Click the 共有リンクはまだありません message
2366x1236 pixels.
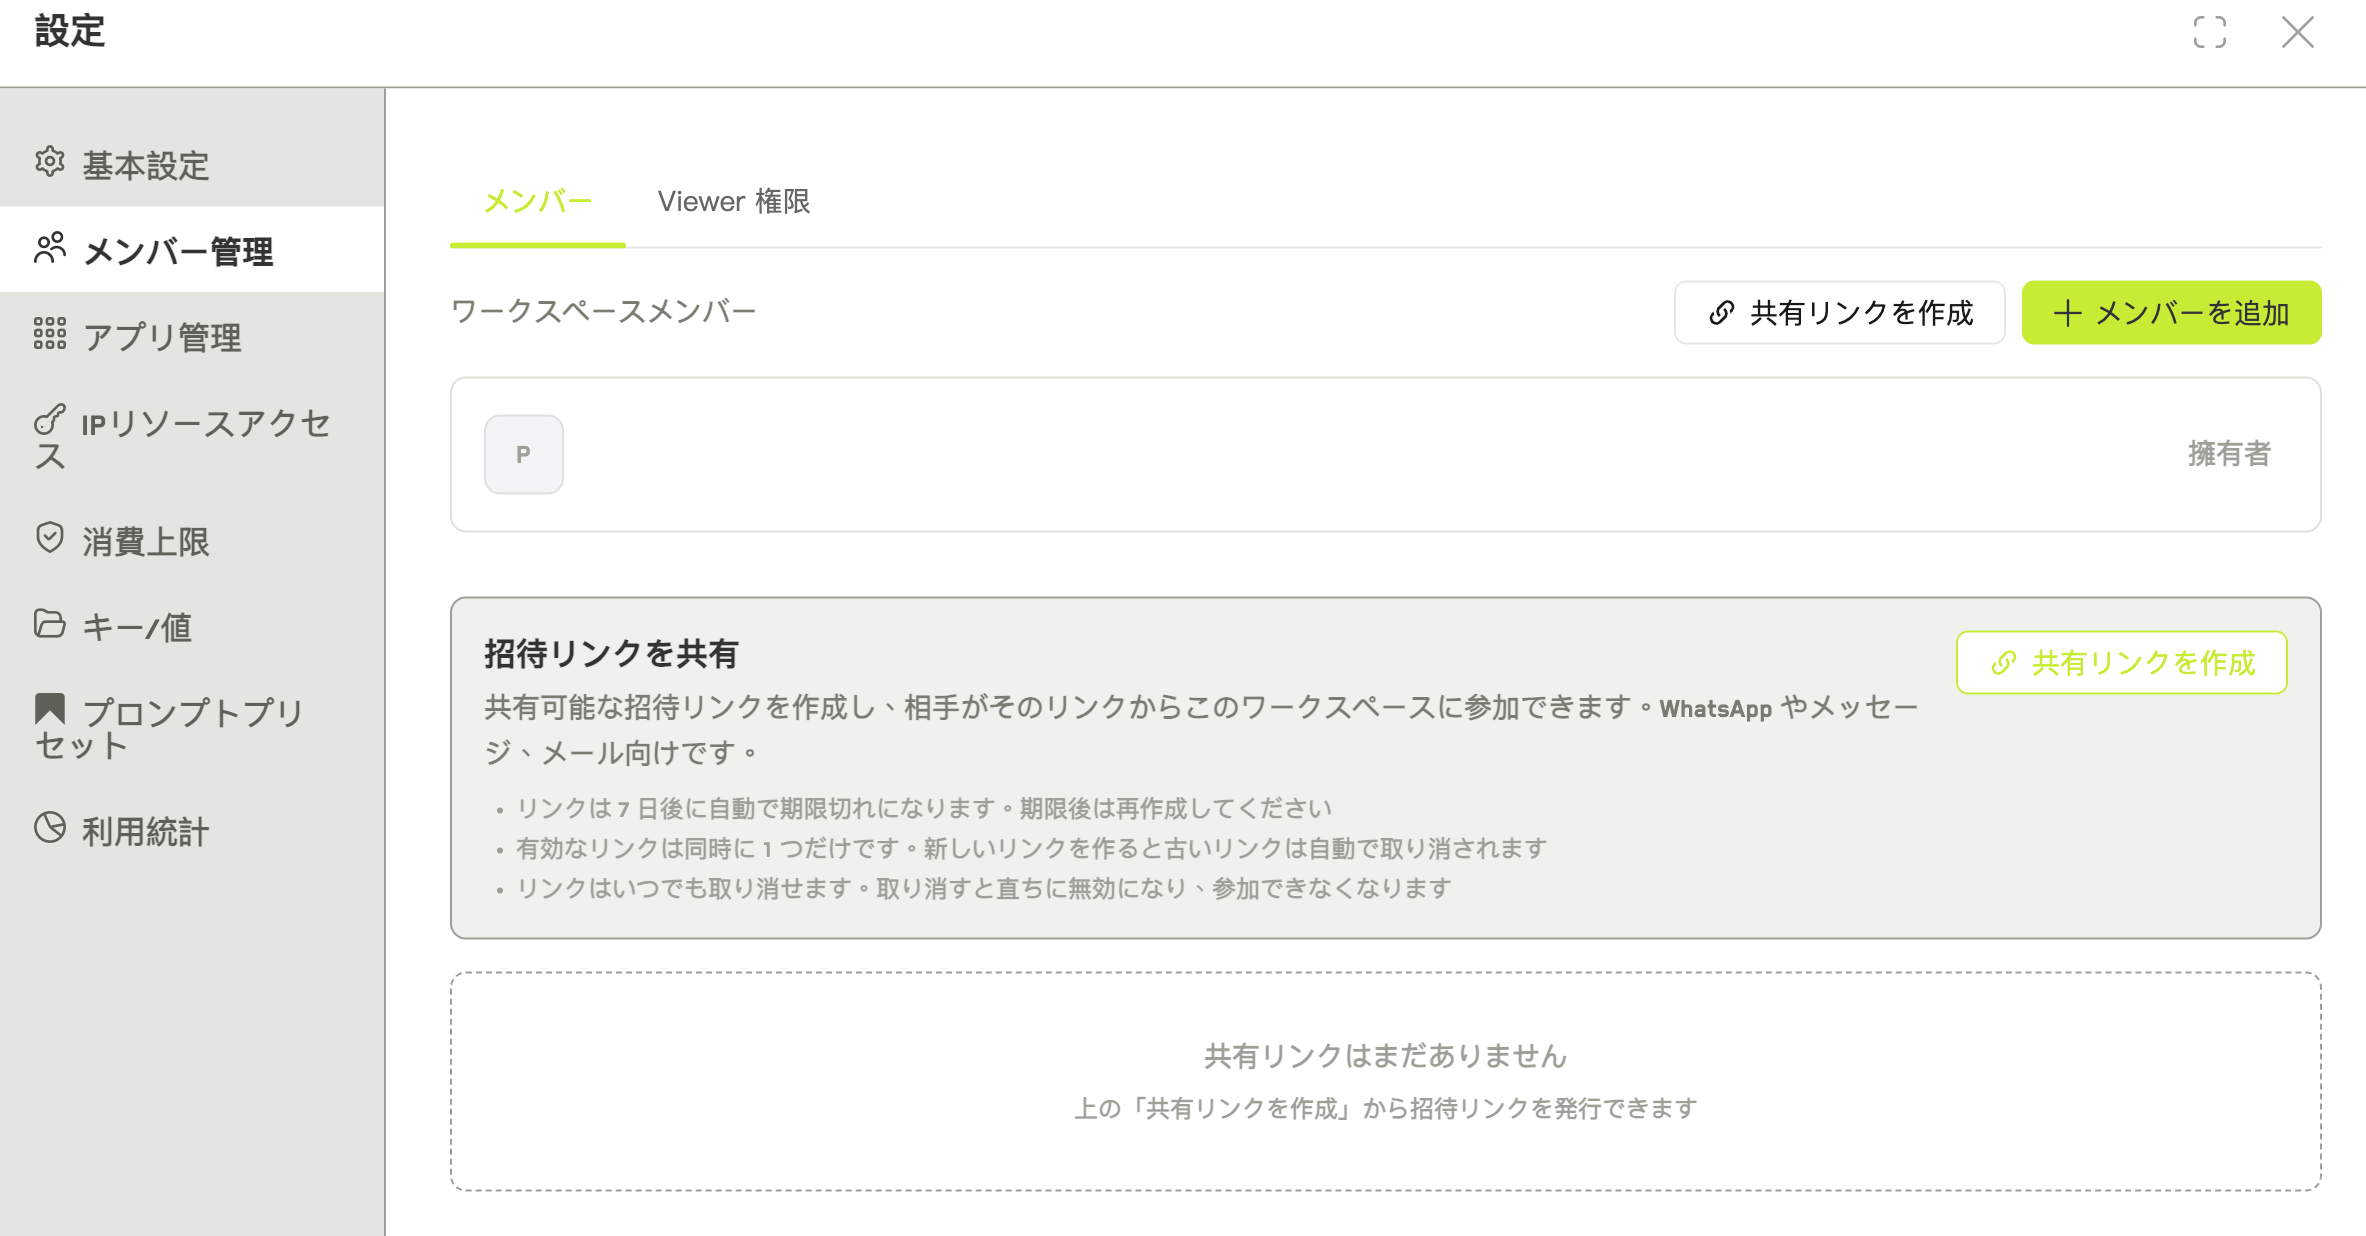(x=1386, y=1056)
